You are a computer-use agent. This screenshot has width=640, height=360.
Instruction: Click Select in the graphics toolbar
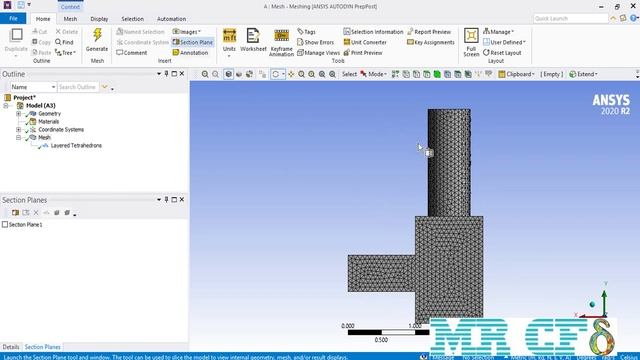click(349, 74)
